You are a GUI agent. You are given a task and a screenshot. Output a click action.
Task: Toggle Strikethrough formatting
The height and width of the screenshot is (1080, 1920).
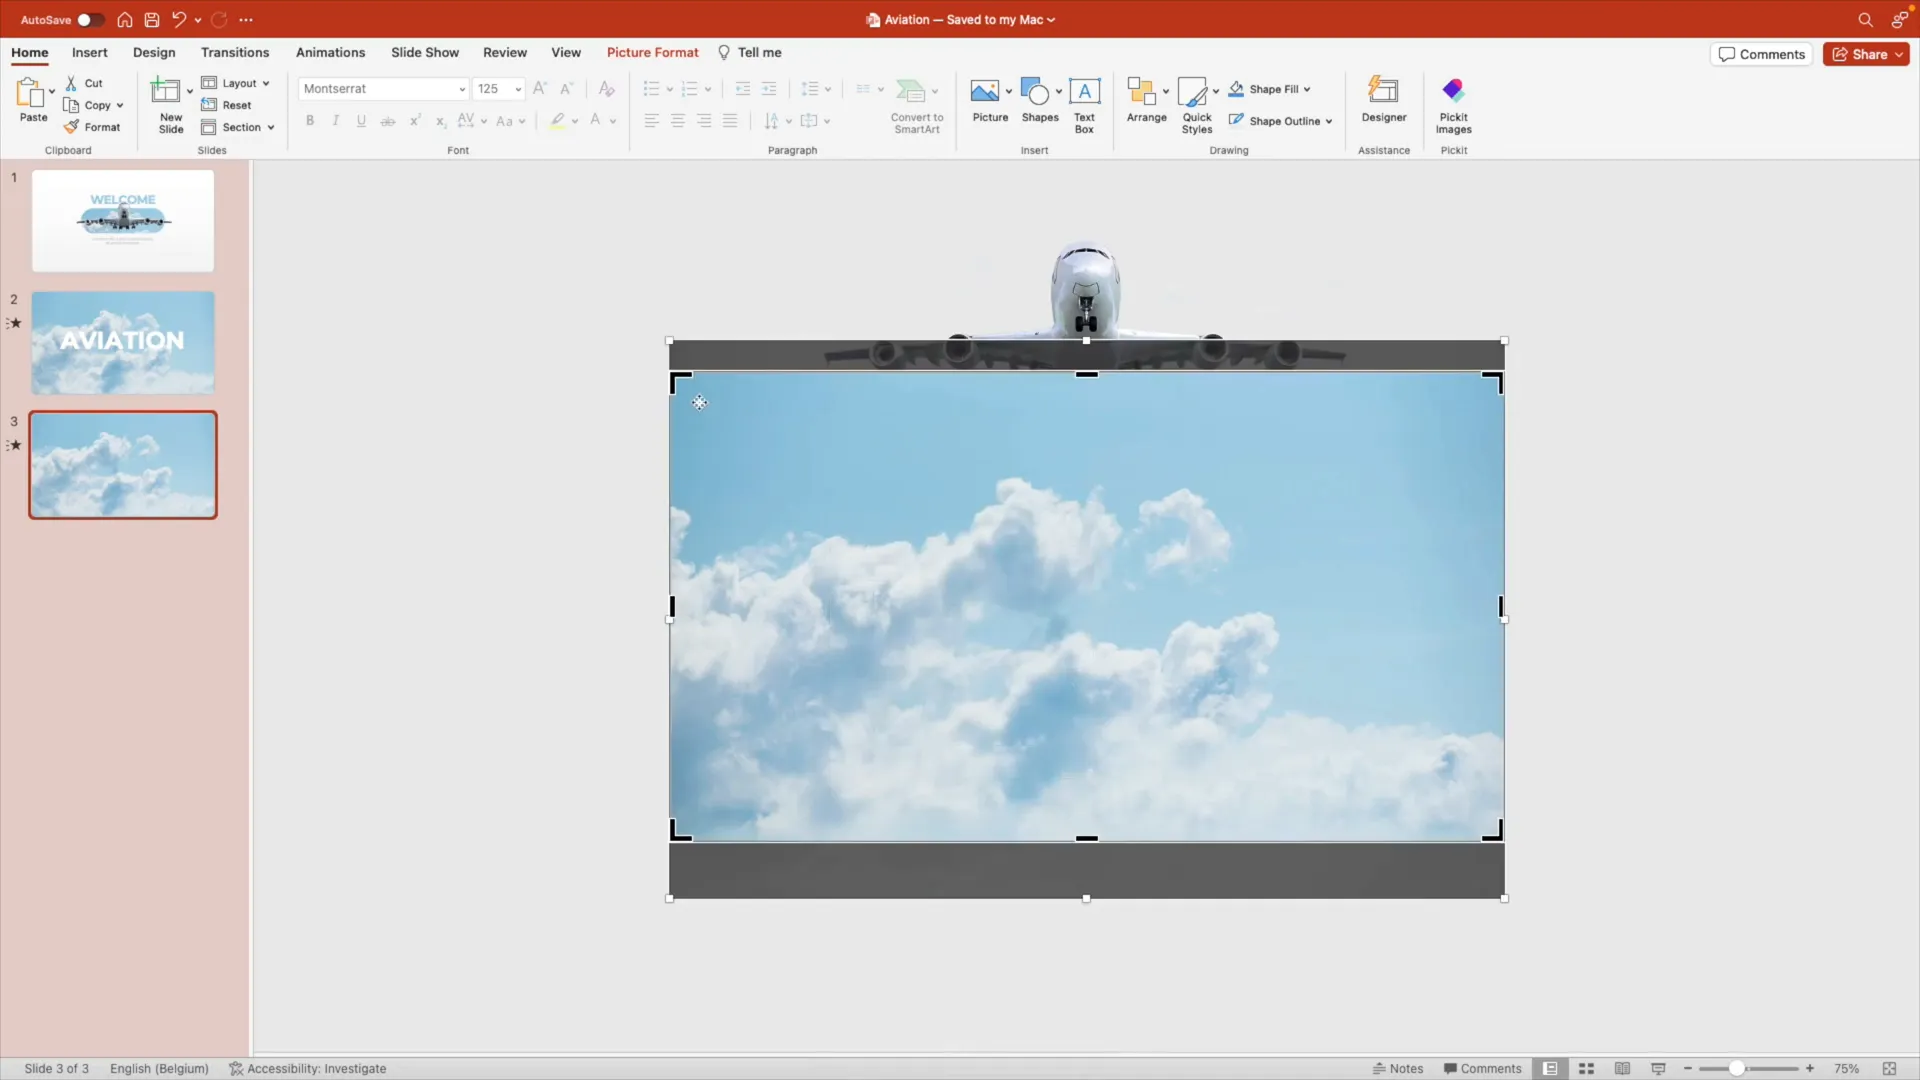pyautogui.click(x=388, y=121)
